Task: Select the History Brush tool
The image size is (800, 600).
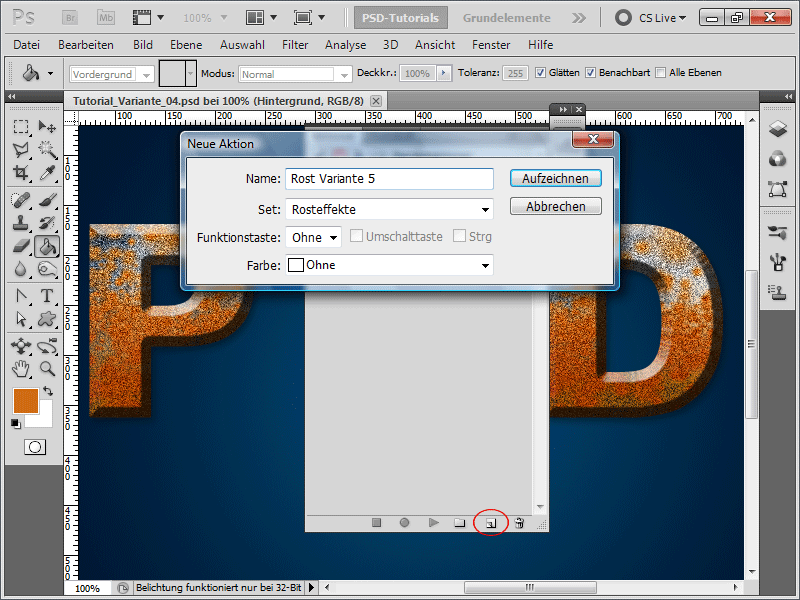Action: pos(47,223)
